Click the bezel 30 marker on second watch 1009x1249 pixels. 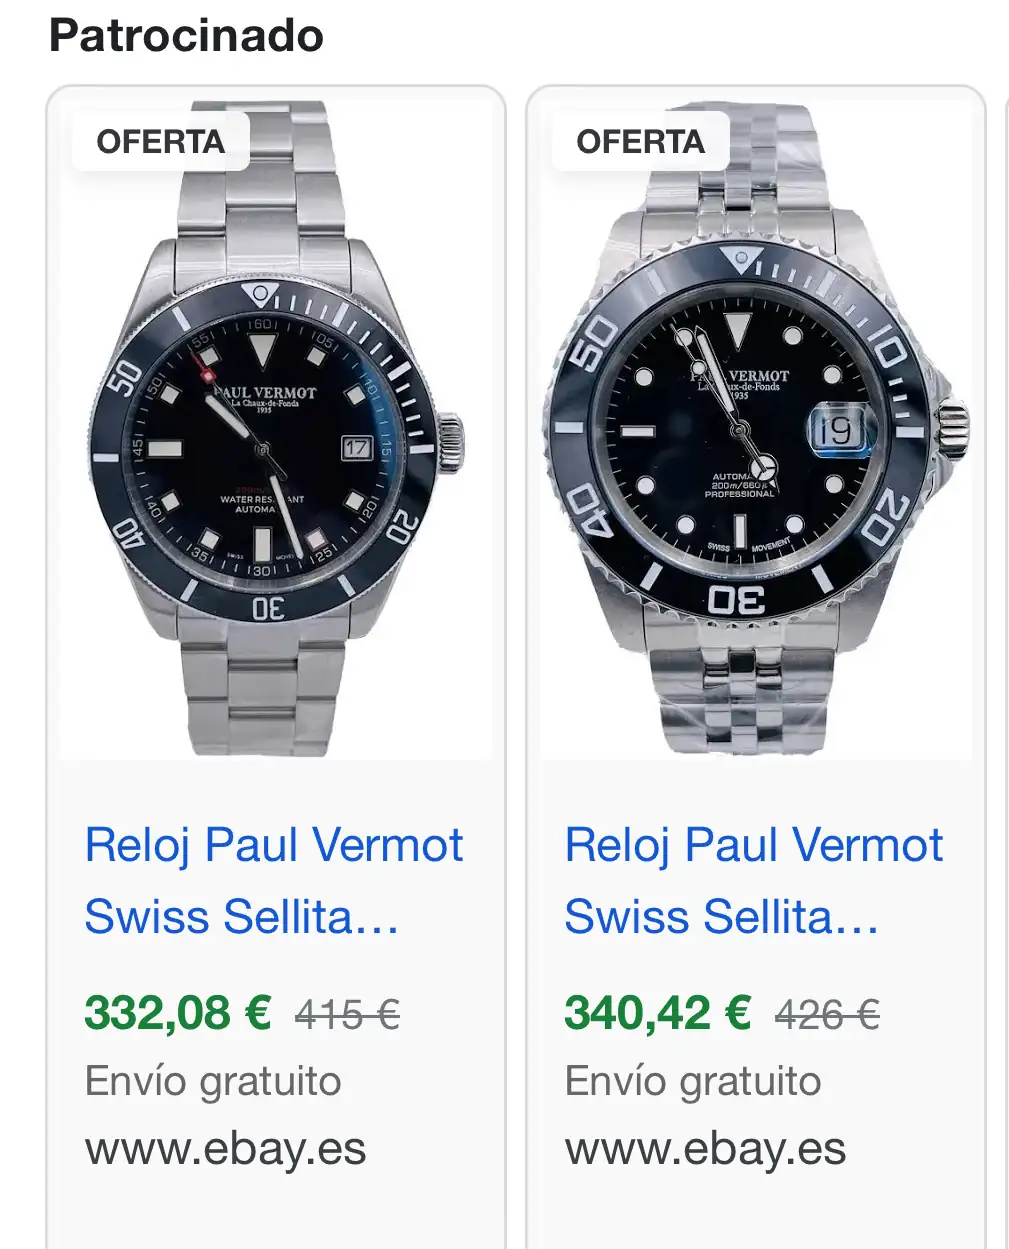(x=737, y=600)
